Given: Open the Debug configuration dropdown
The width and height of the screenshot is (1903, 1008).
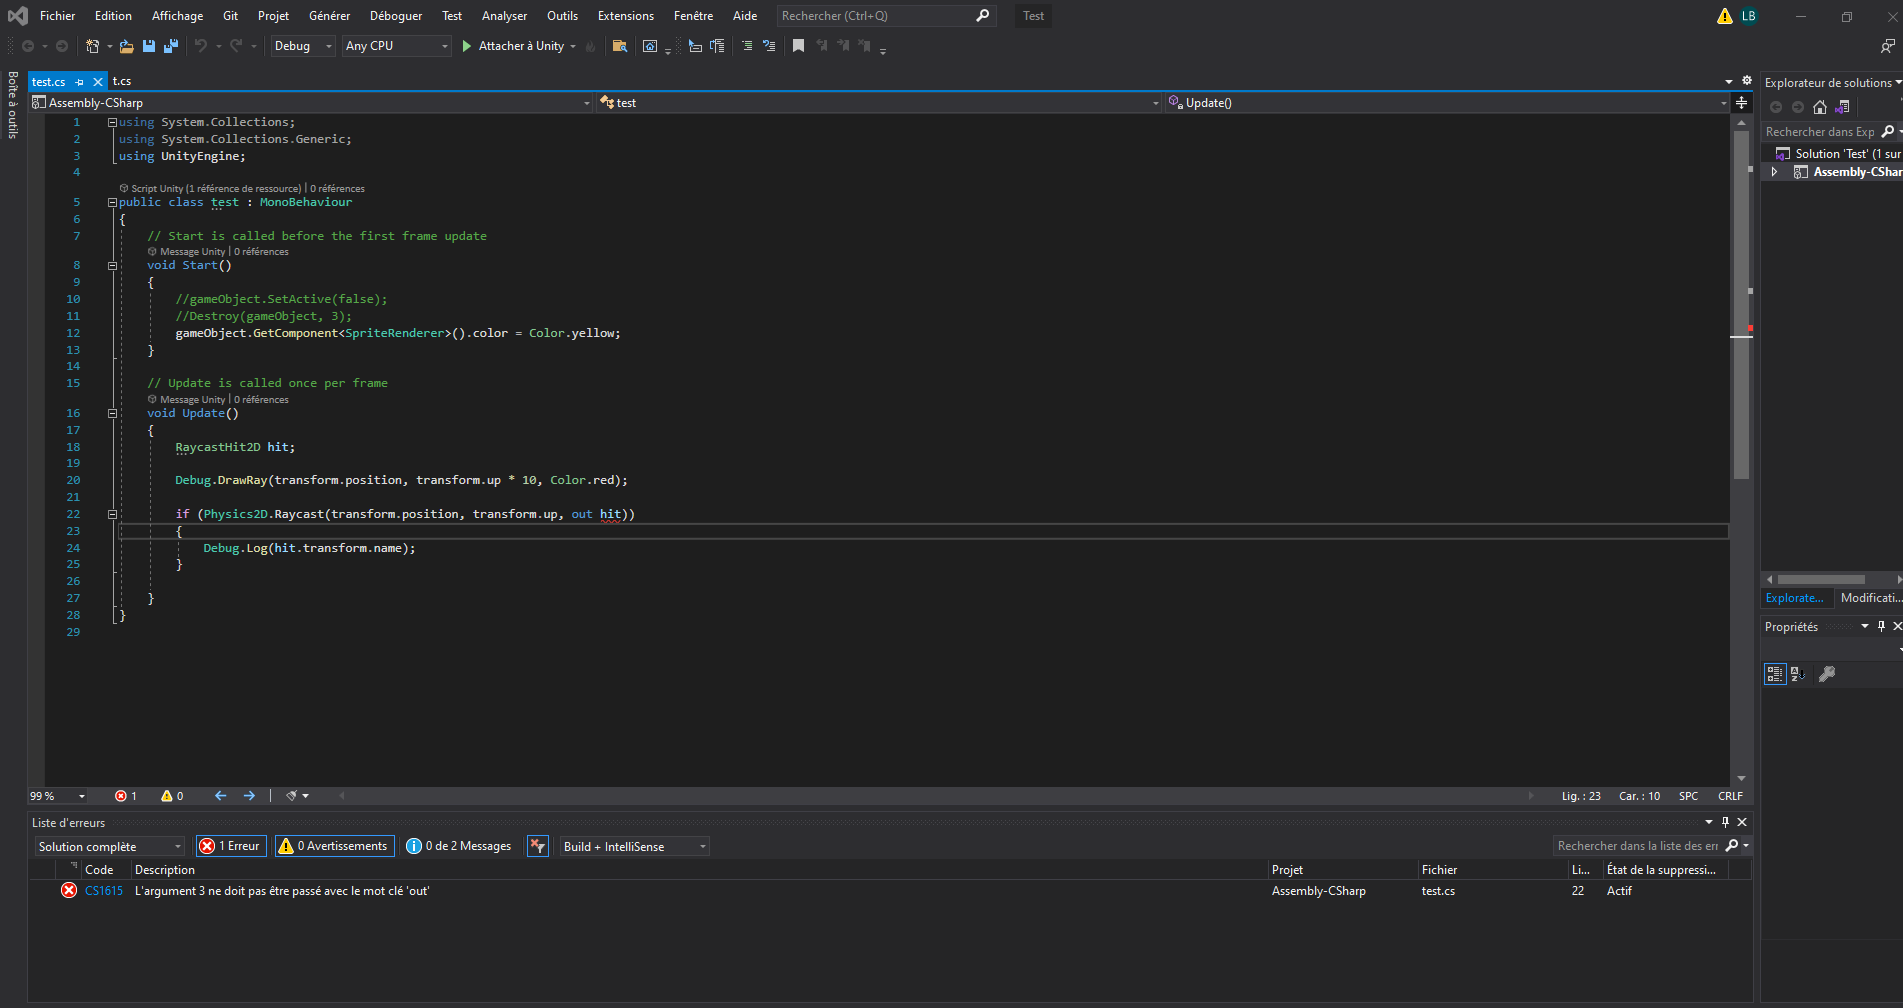Looking at the screenshot, I should point(303,46).
